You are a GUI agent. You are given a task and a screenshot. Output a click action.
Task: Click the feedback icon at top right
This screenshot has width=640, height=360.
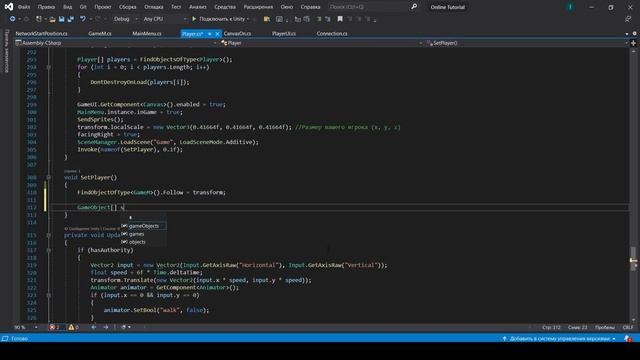tap(628, 19)
